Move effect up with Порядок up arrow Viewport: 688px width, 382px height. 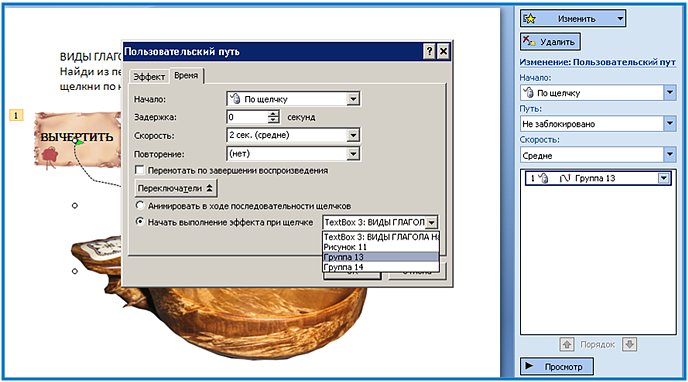point(567,344)
